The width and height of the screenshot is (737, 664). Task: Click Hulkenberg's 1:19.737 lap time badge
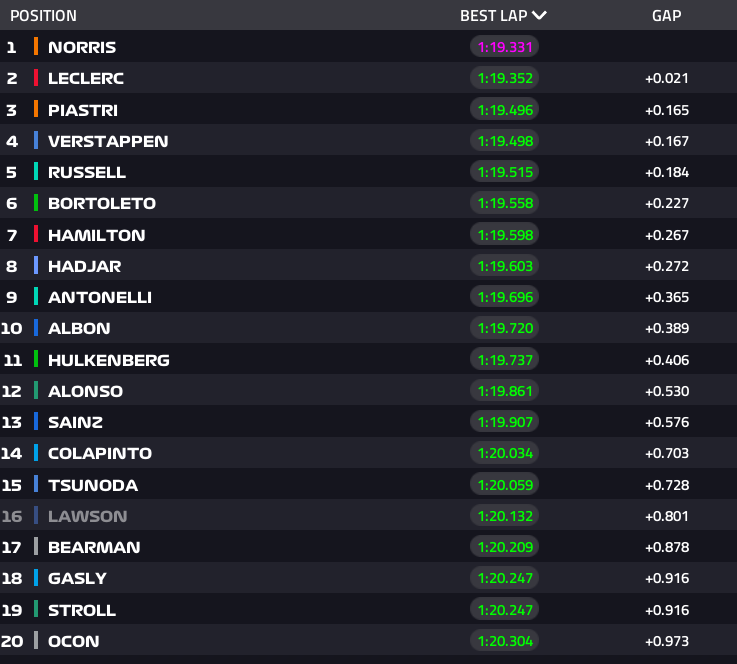point(504,360)
